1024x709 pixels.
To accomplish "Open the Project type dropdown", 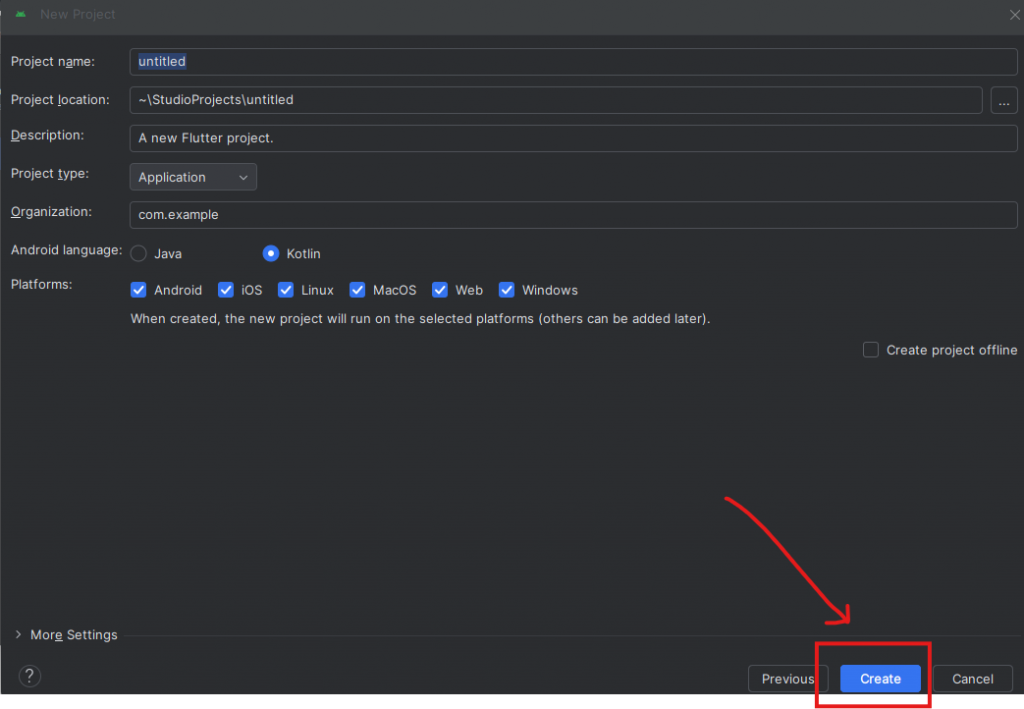I will click(x=193, y=177).
